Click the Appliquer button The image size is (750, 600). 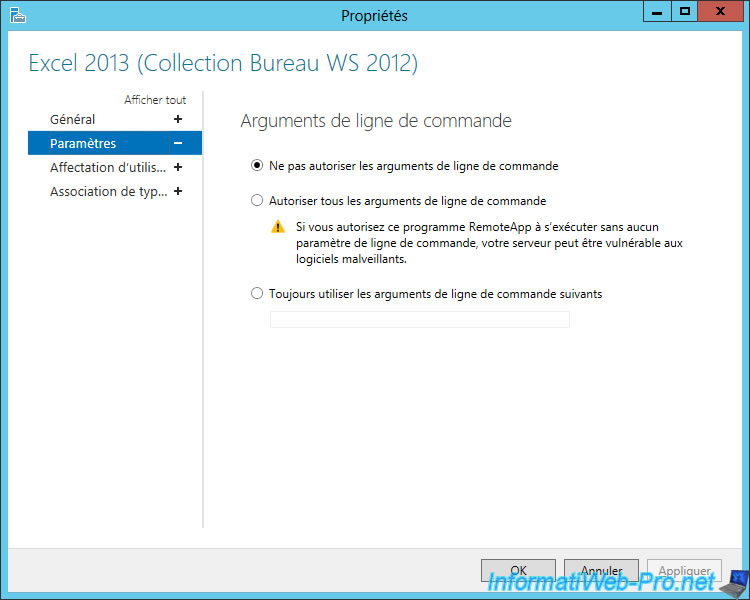(x=684, y=570)
